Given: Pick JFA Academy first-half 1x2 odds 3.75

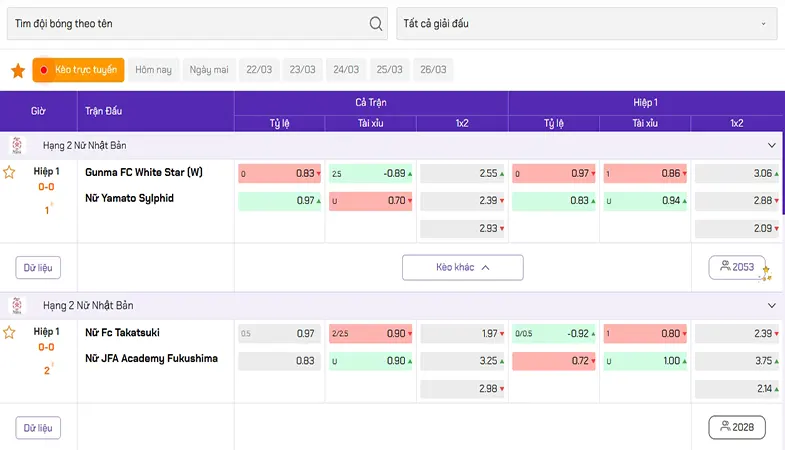Looking at the screenshot, I should click(x=737, y=361).
